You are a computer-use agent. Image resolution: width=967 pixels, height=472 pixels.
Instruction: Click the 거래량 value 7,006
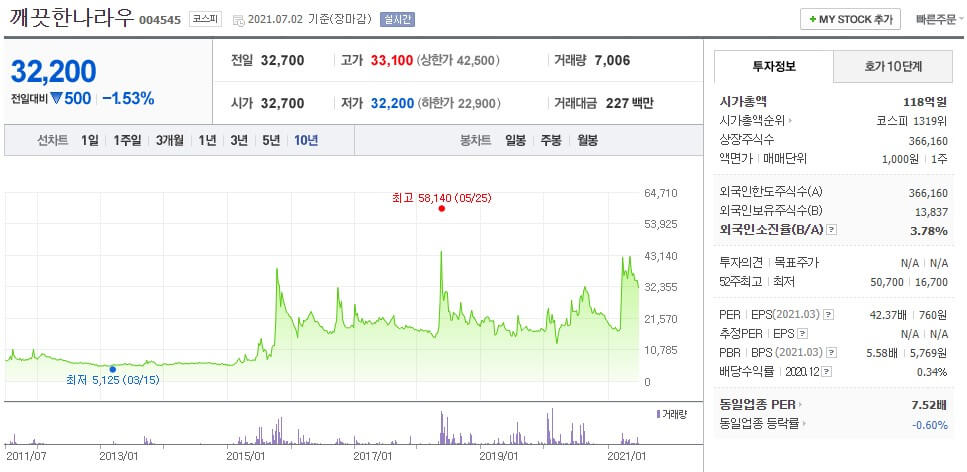[x=612, y=61]
